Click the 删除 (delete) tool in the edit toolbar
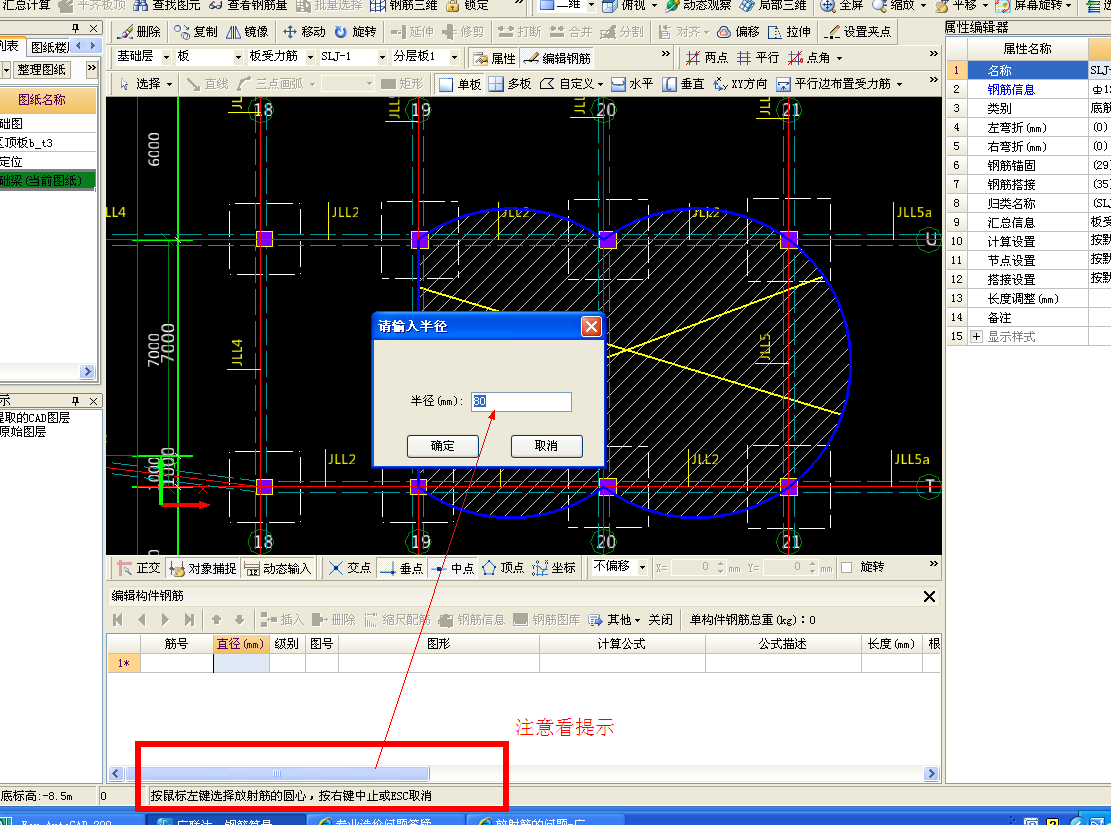Viewport: 1111px width, 825px height. (x=140, y=32)
